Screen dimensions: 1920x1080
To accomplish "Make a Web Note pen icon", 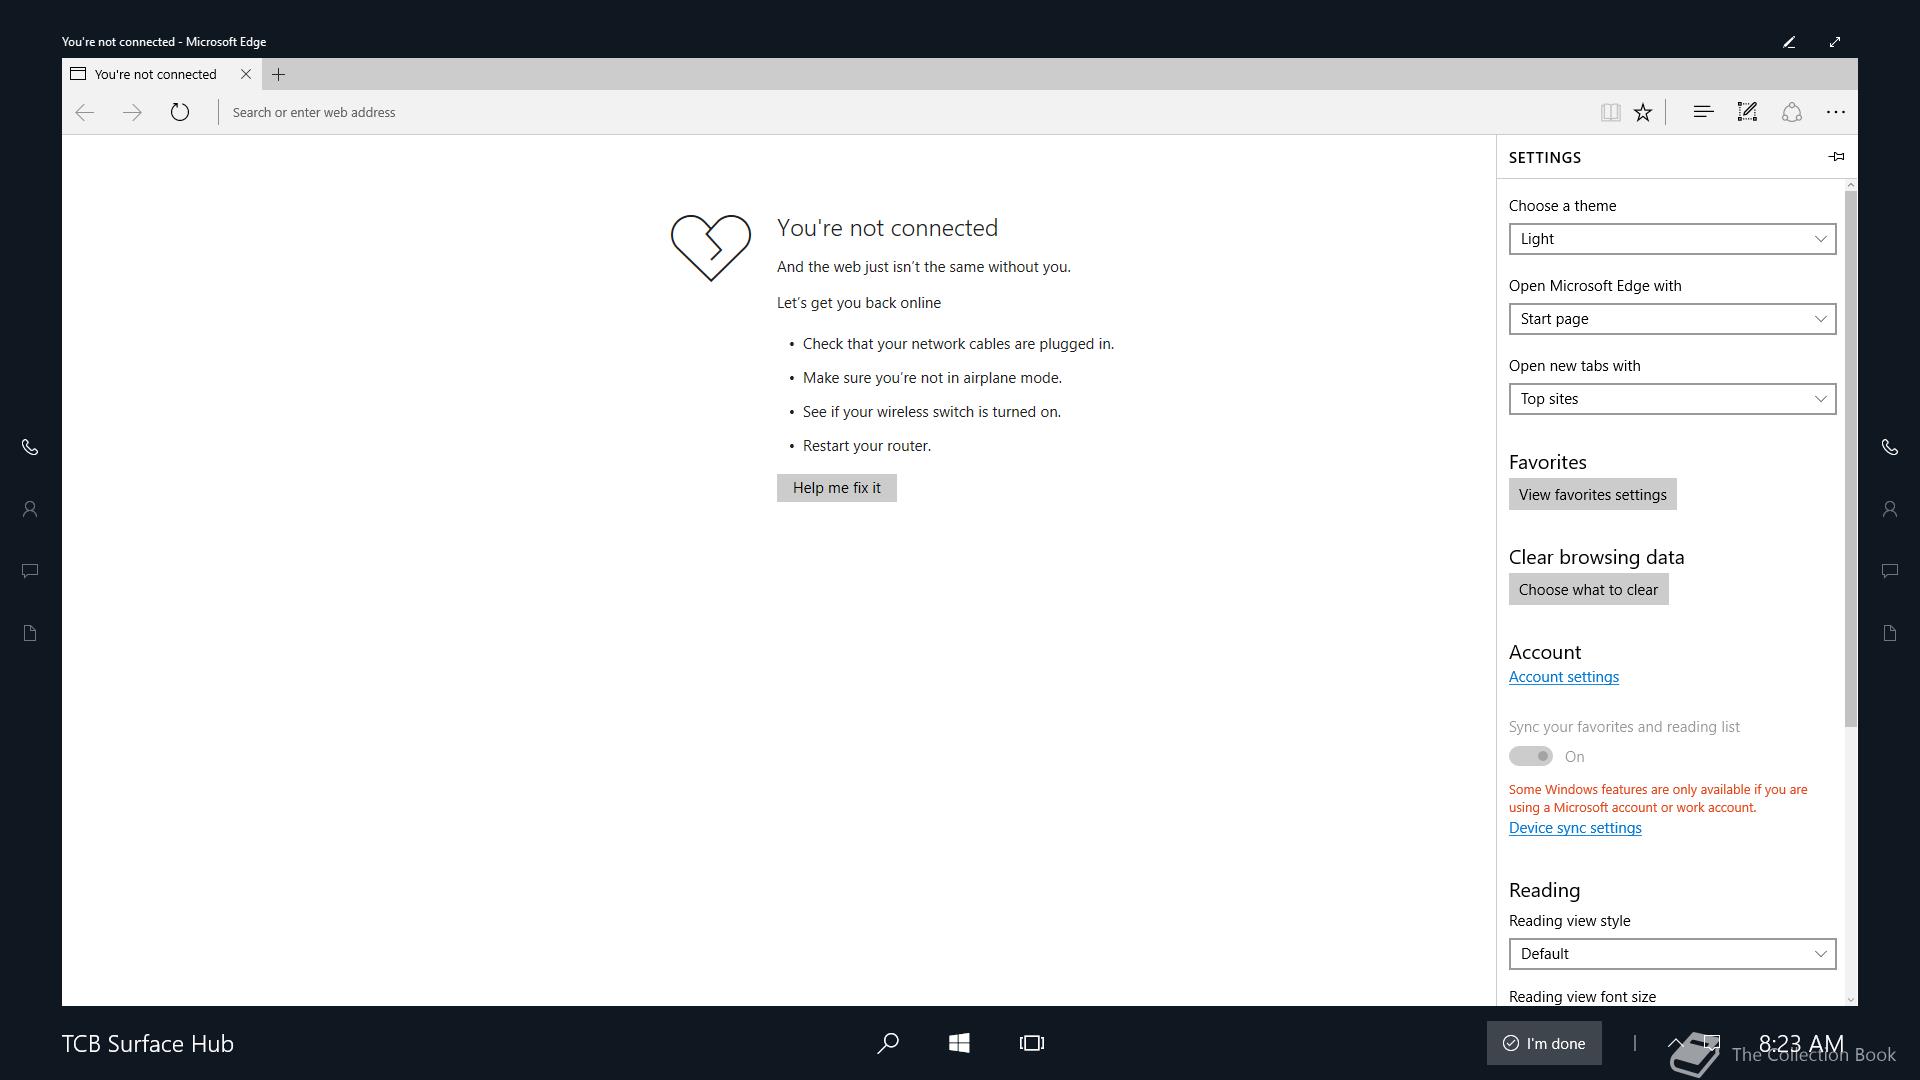I will click(1747, 112).
